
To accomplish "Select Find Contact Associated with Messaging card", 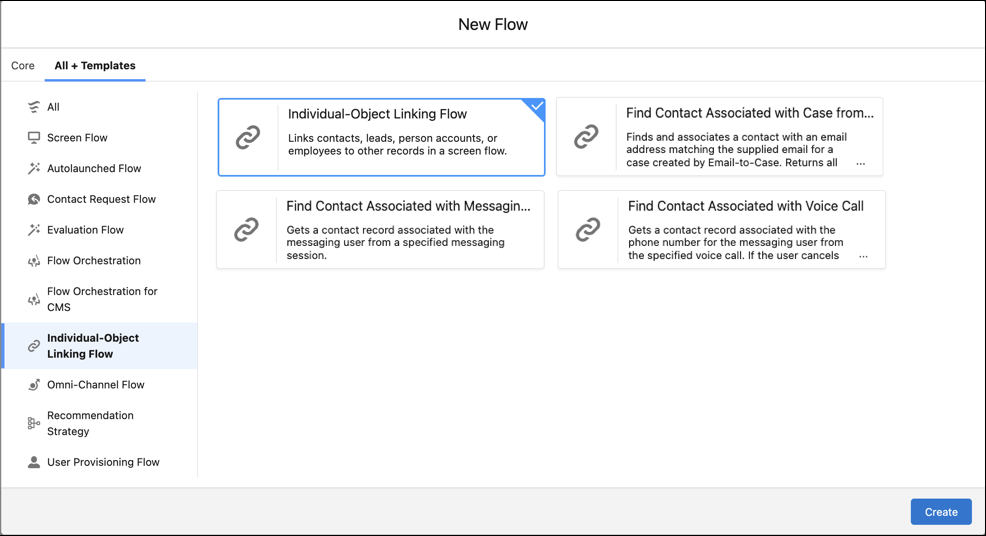I will pos(380,230).
